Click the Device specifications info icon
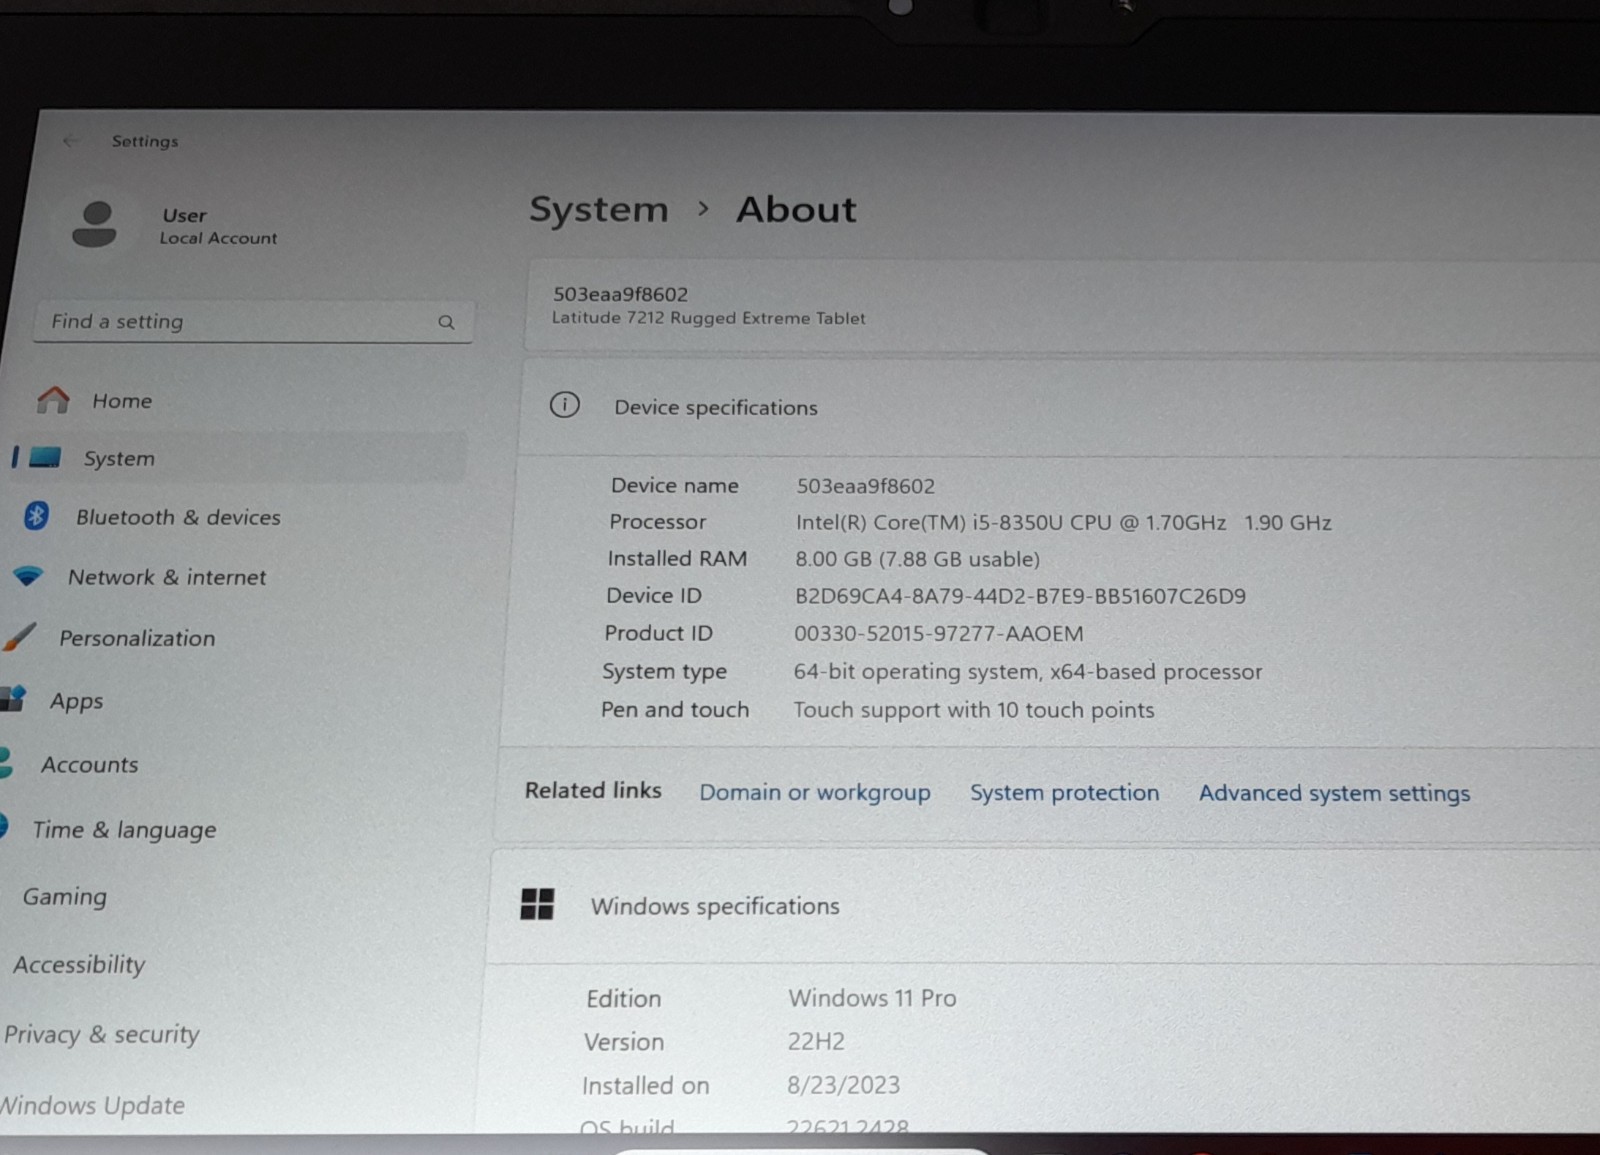This screenshot has width=1600, height=1155. [565, 405]
